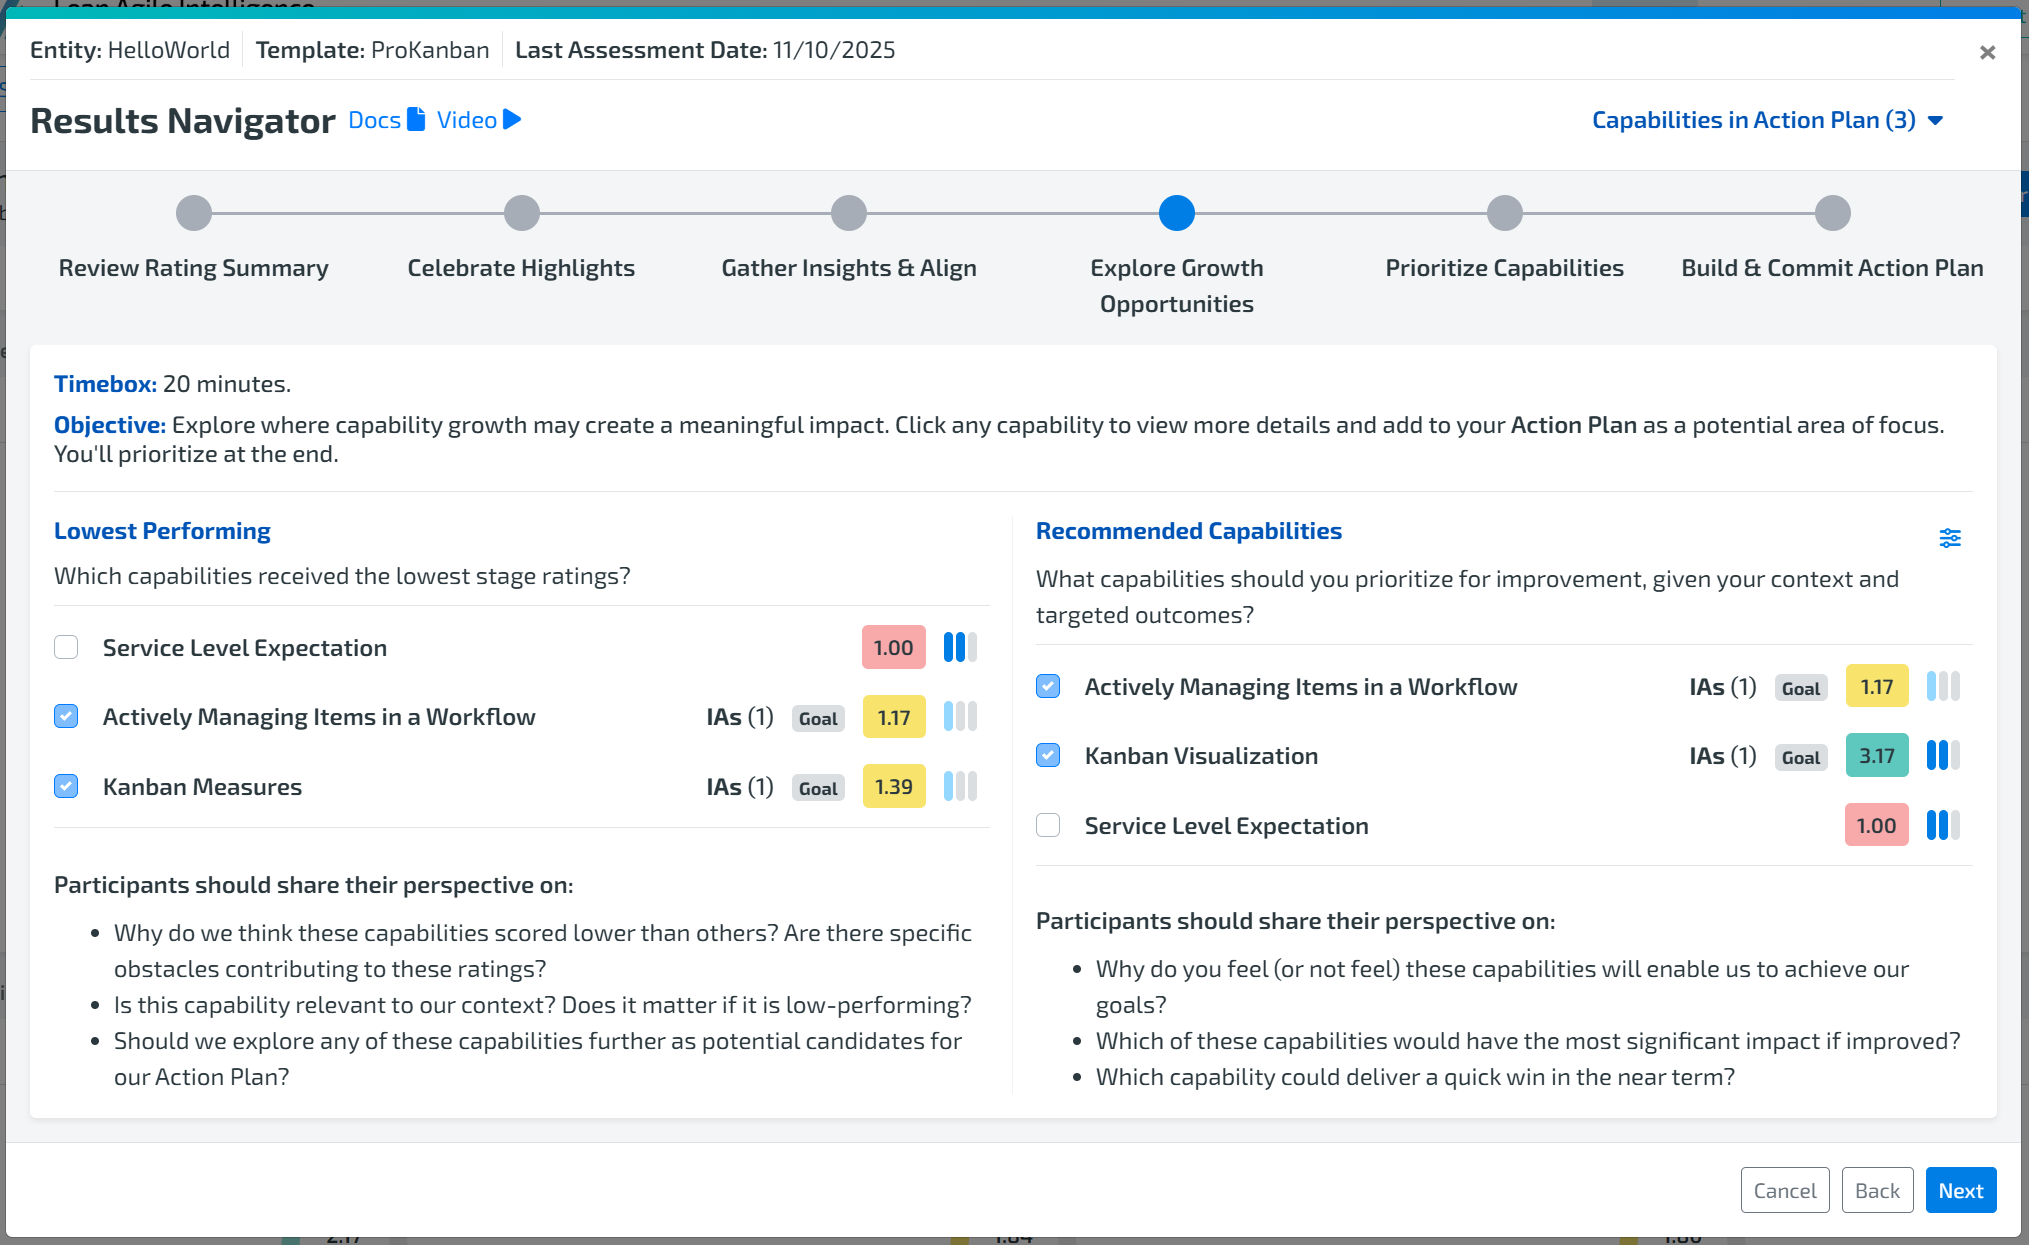Click Goal badge on Kanban Visualization row
The width and height of the screenshot is (2029, 1245).
1800,758
